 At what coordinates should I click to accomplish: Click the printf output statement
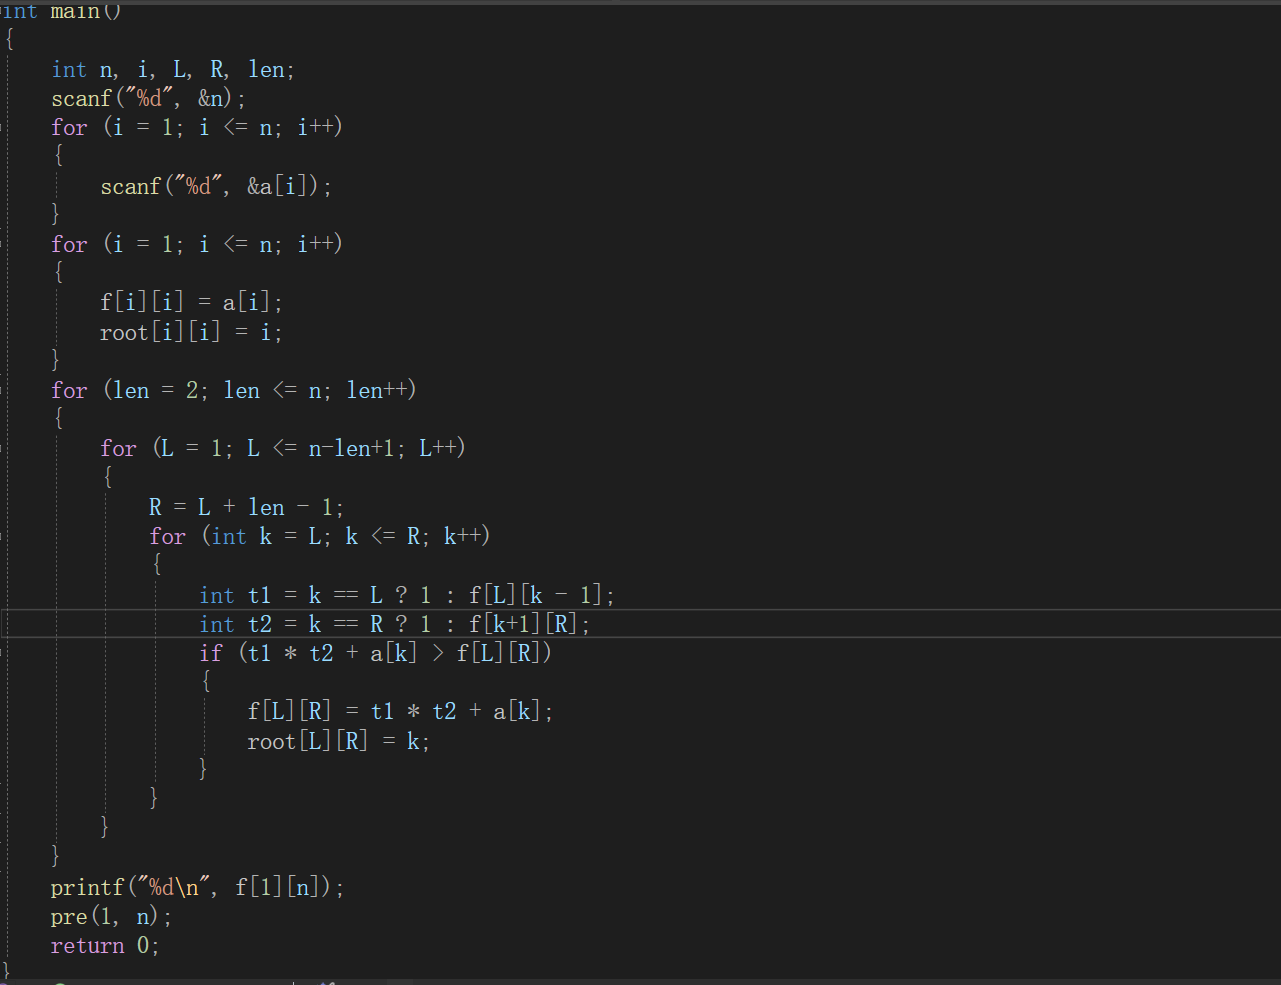point(197,887)
